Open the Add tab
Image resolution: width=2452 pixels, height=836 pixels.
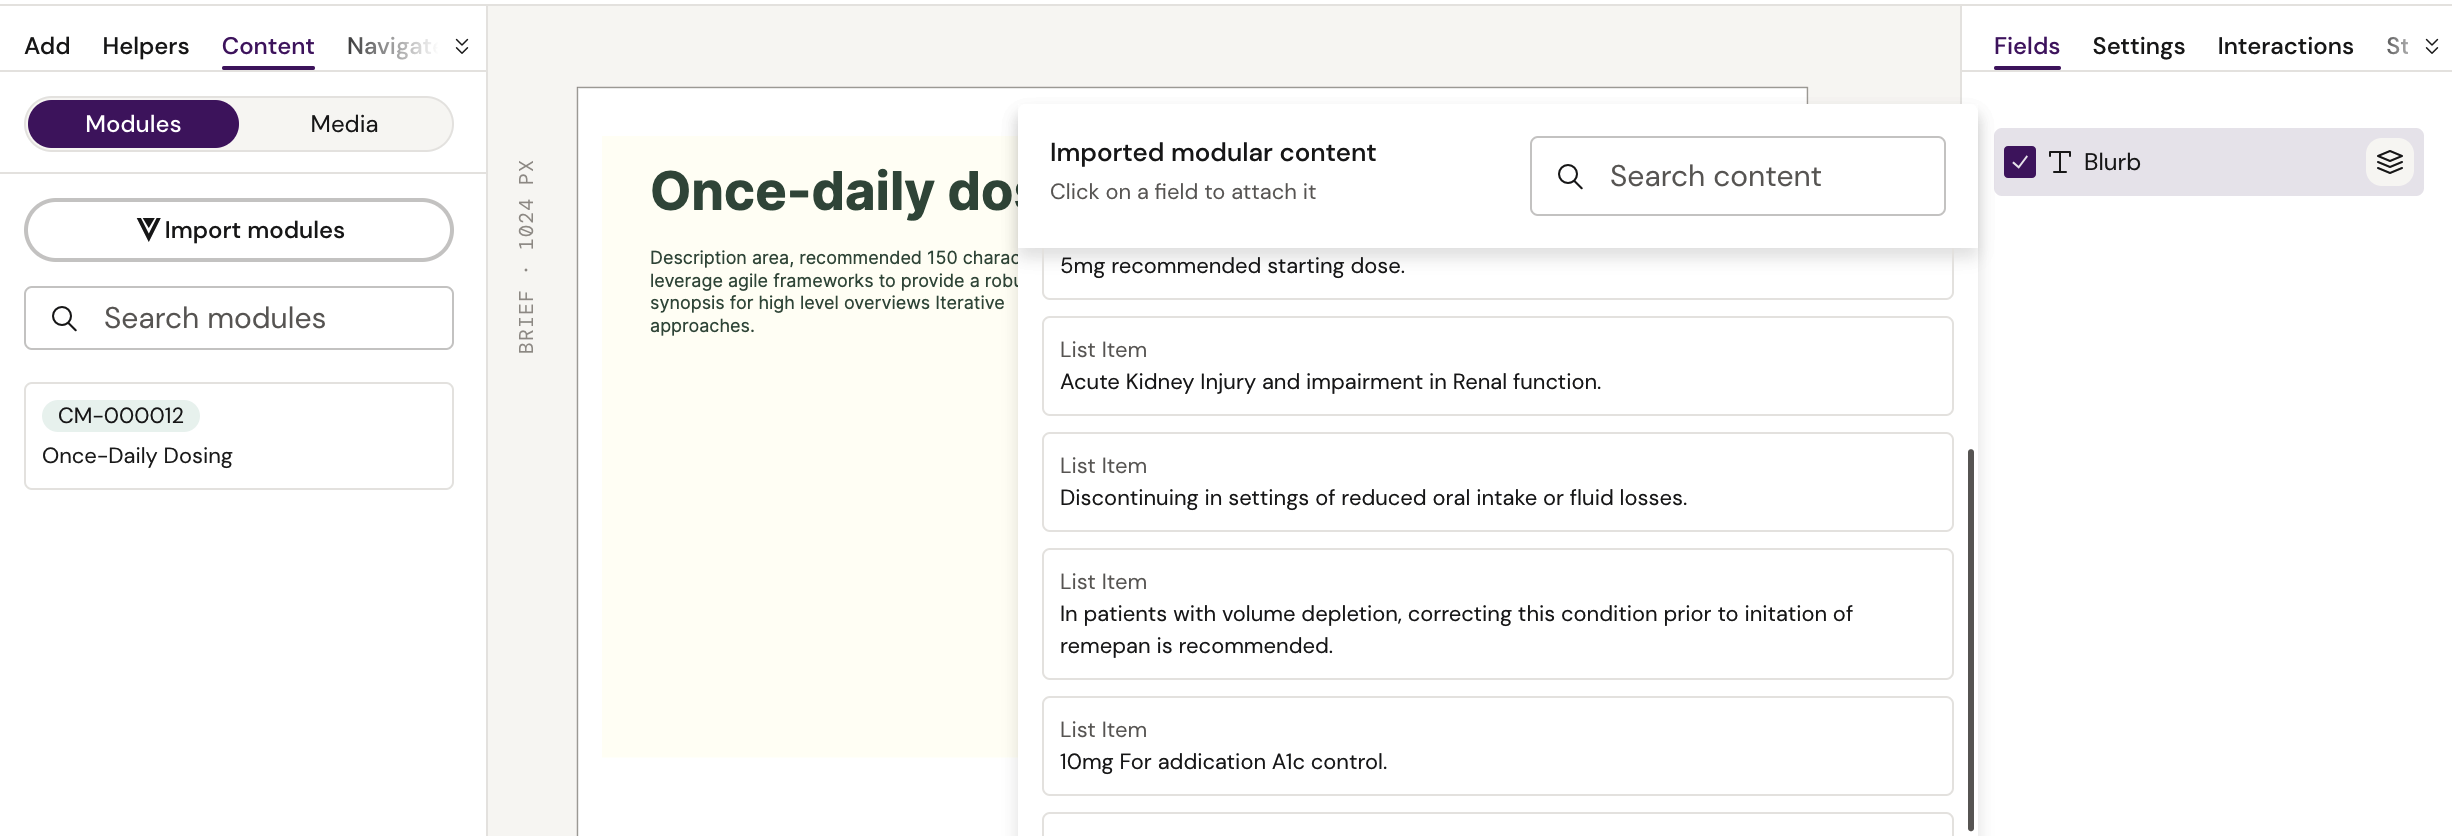(x=47, y=46)
